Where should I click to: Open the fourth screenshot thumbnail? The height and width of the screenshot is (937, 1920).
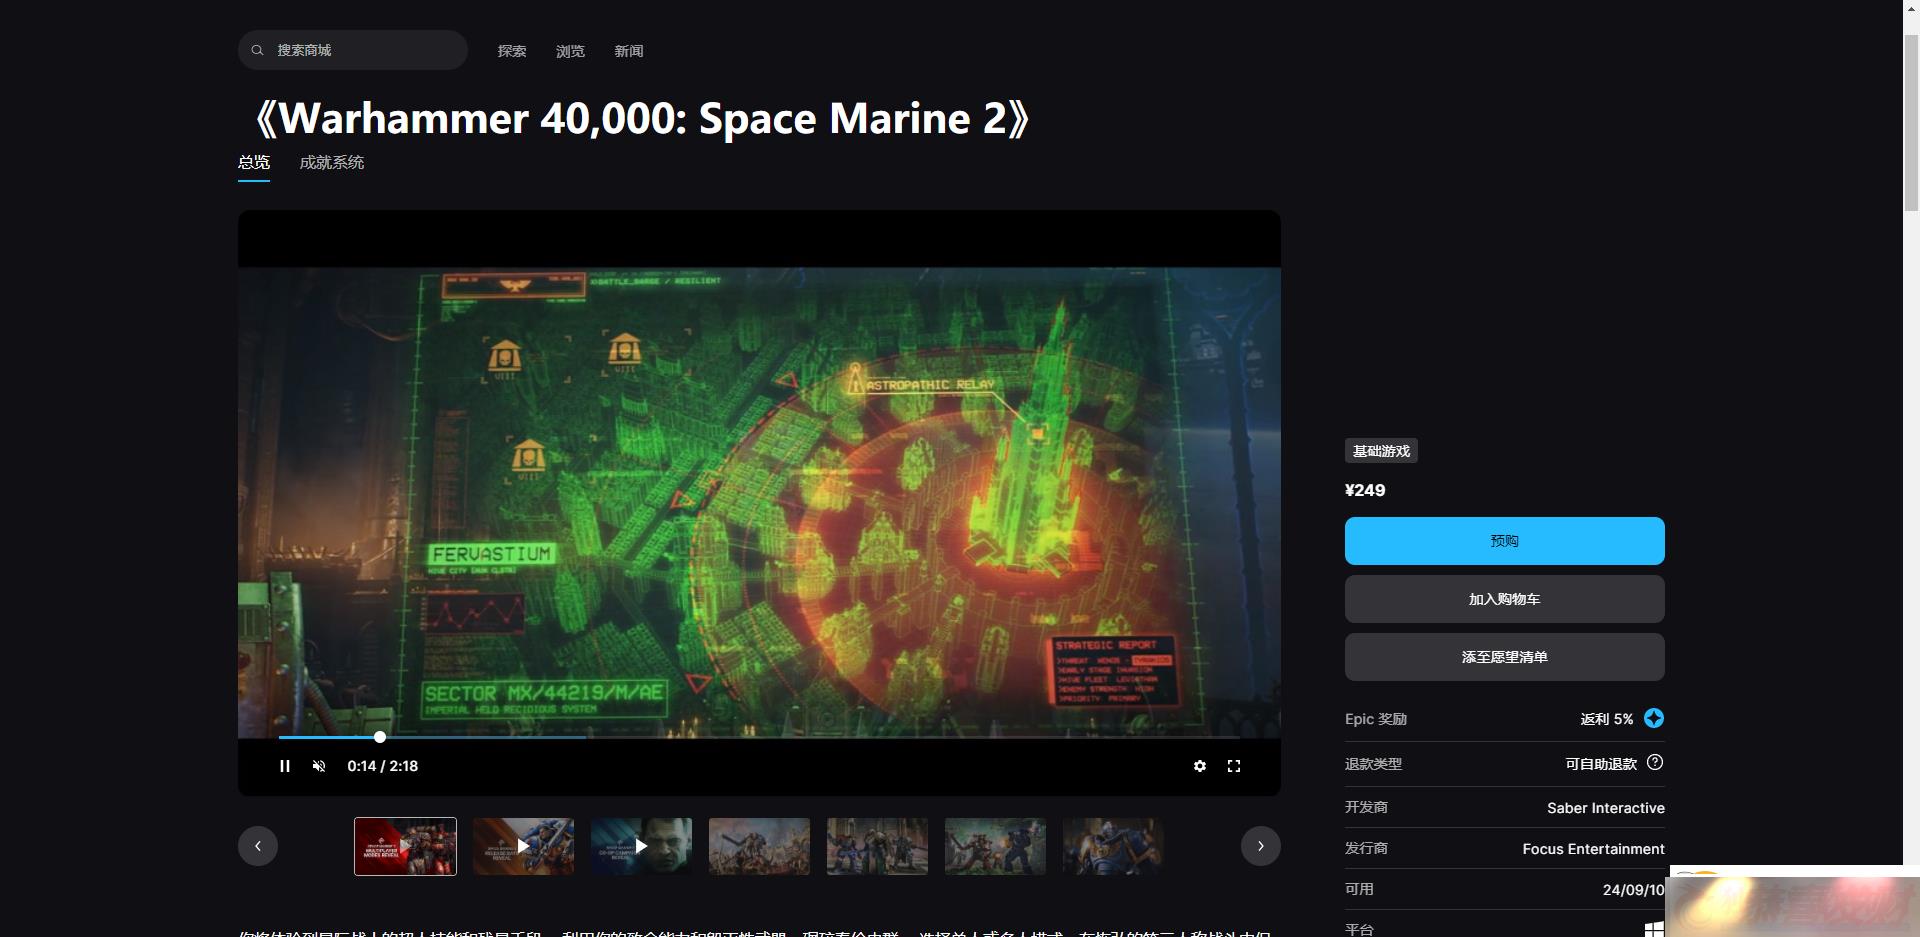pyautogui.click(x=759, y=846)
